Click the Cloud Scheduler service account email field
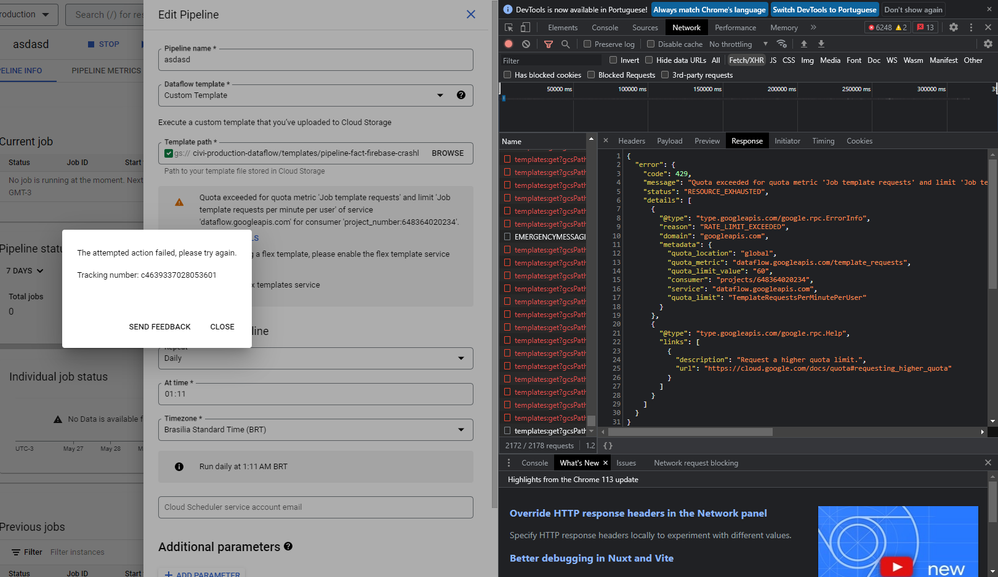The width and height of the screenshot is (998, 577). pos(316,507)
